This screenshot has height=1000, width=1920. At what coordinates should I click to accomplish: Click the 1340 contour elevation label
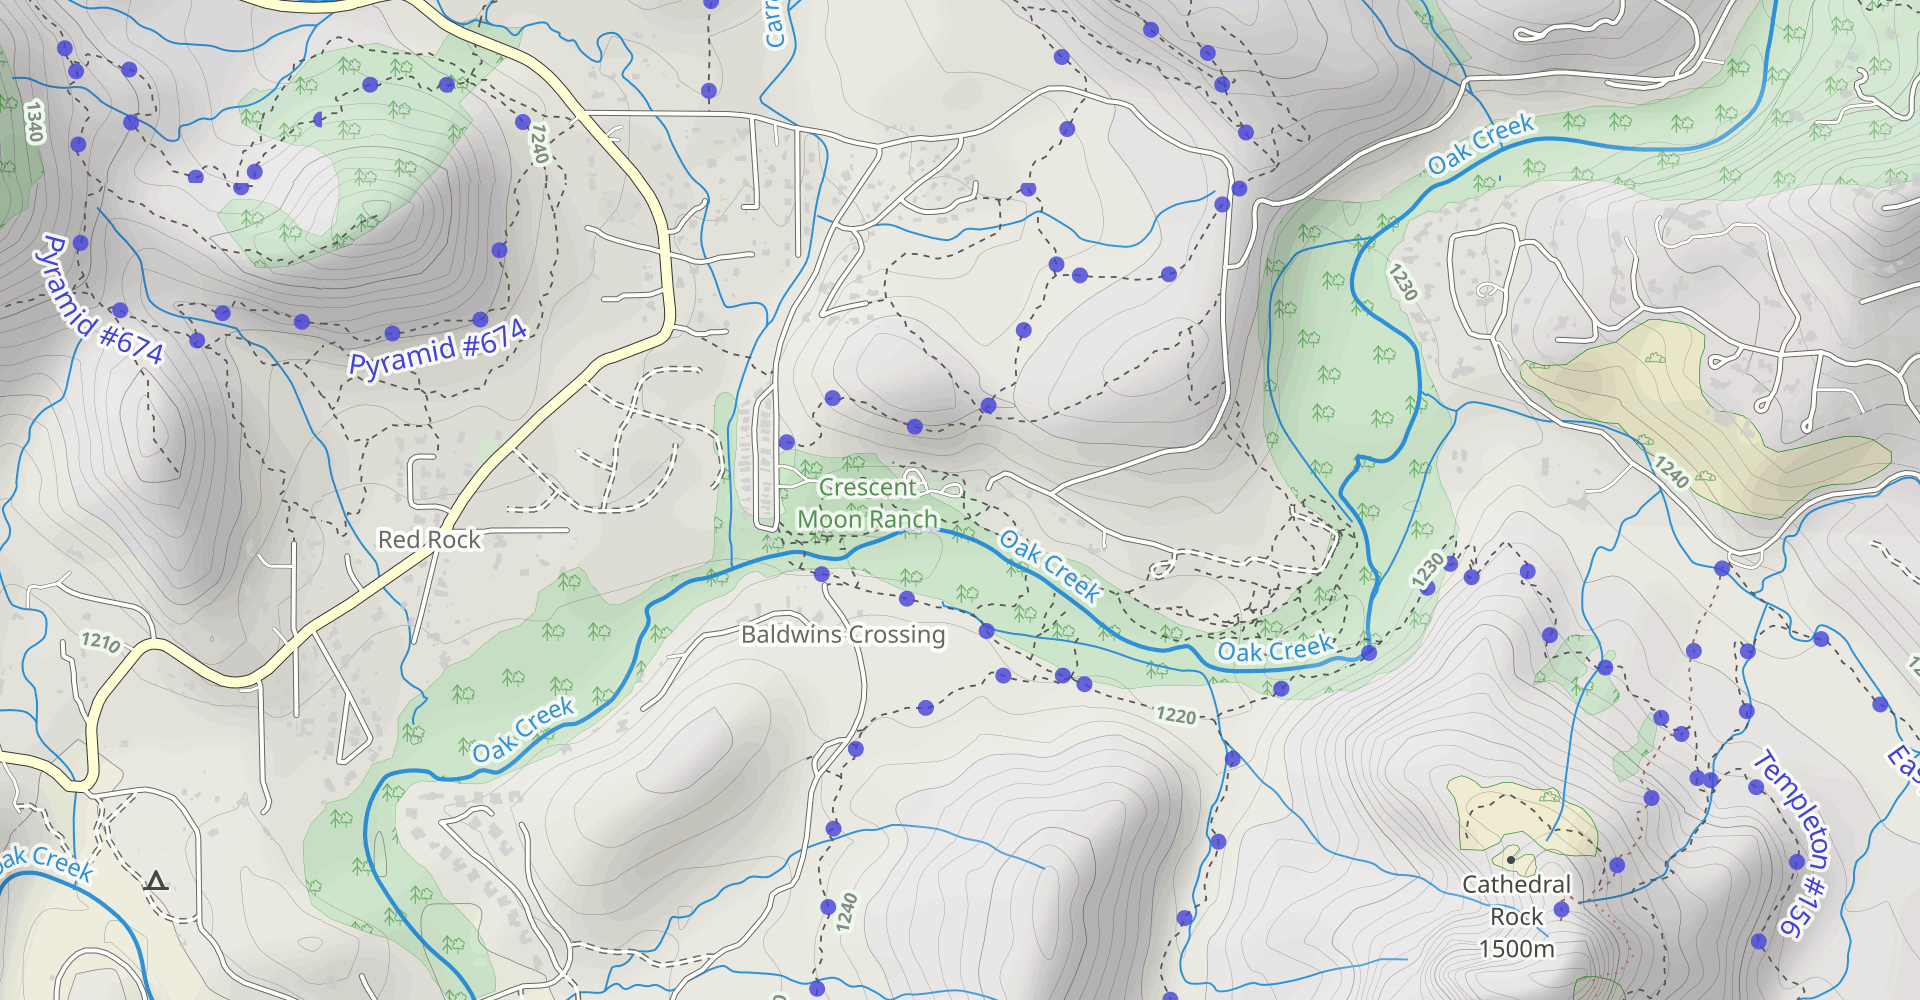(35, 121)
